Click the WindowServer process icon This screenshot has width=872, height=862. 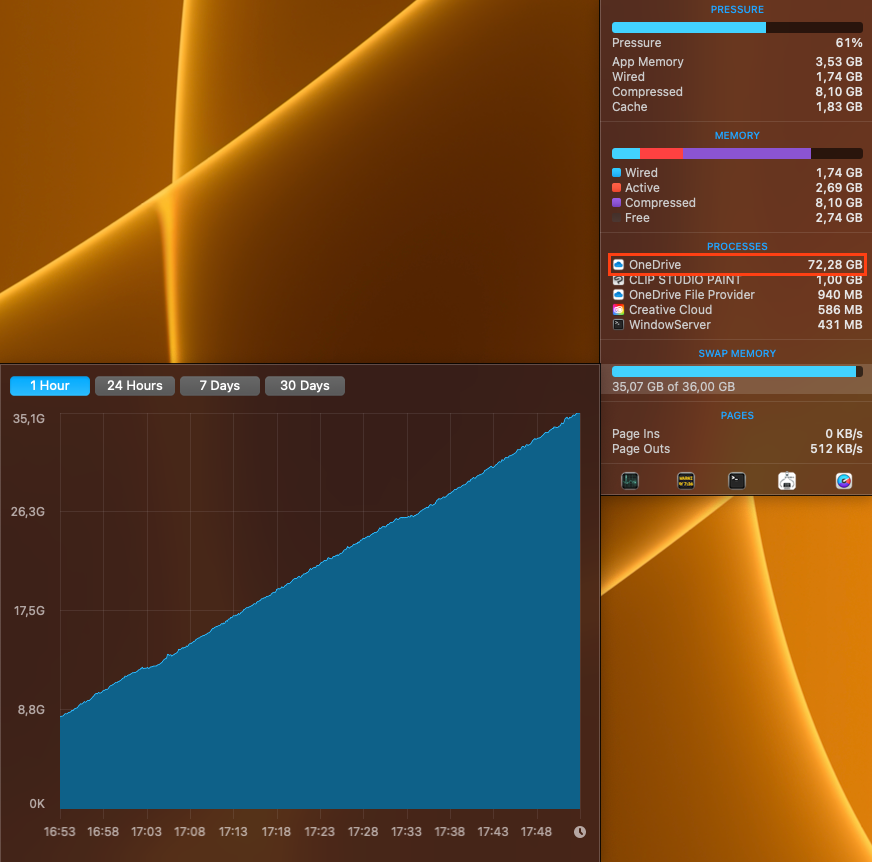pos(618,325)
